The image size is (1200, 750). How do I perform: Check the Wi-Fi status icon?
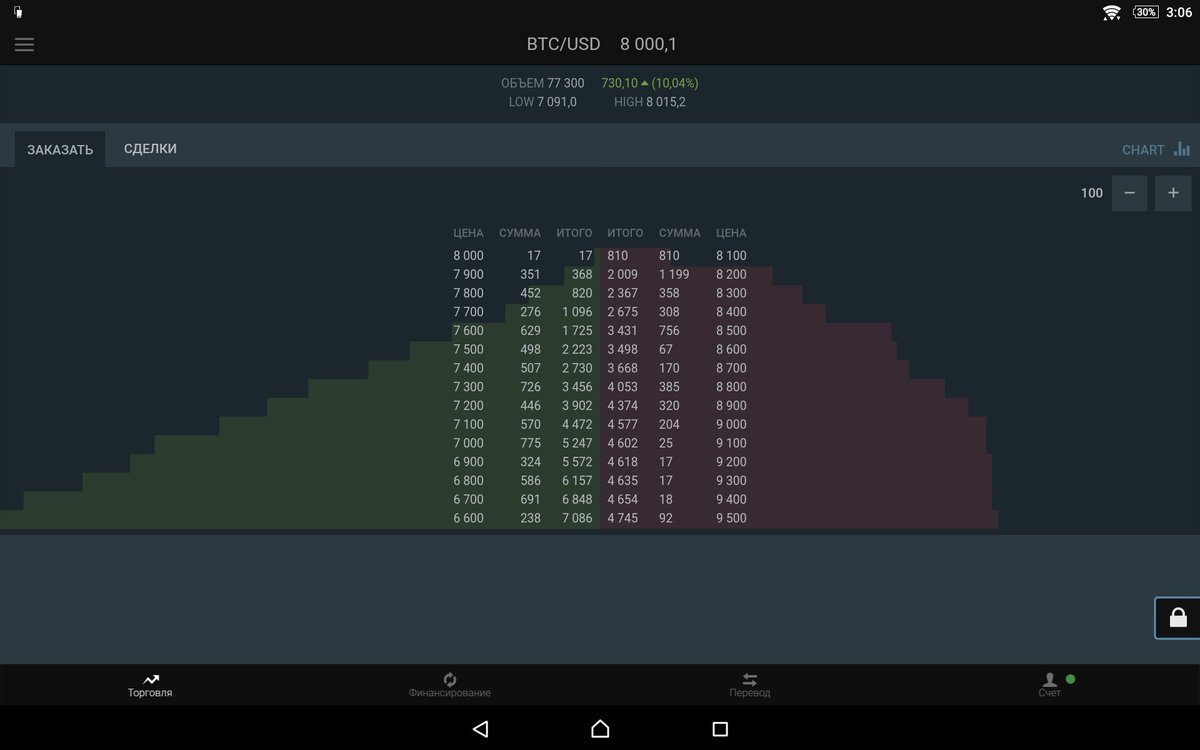coord(1111,12)
